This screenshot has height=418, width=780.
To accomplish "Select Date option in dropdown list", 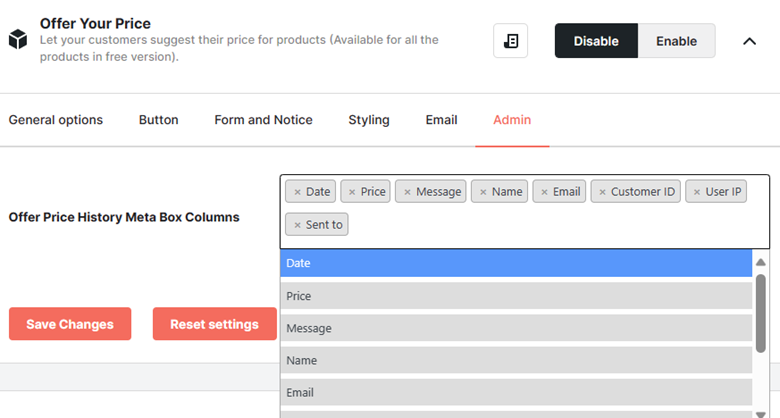I will (516, 263).
